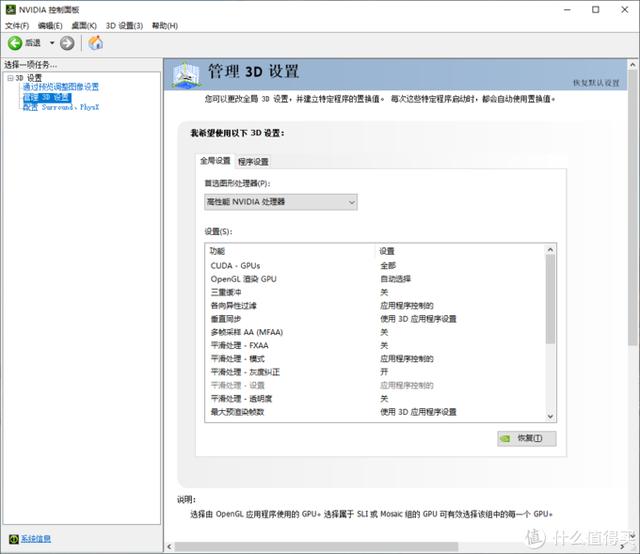
Task: Click the main panel vertical scrollbar thumb
Action: 633,207
